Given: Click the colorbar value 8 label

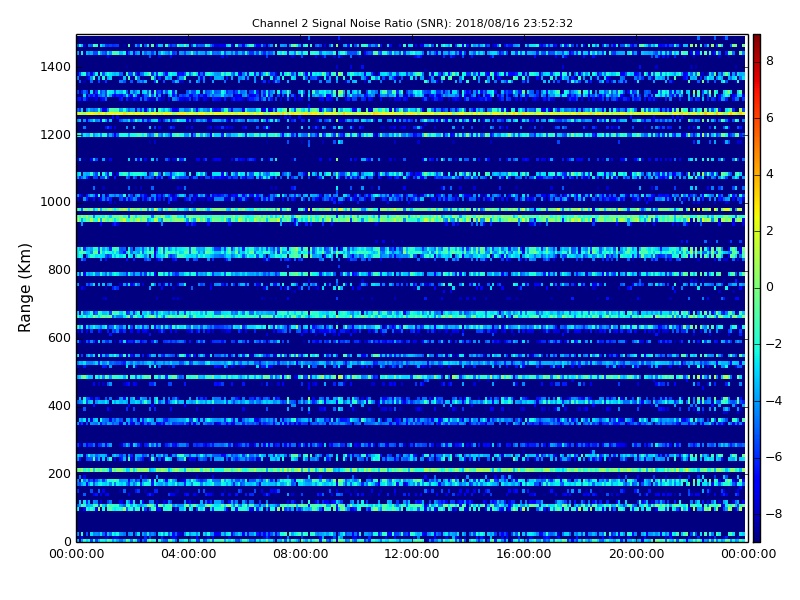Looking at the screenshot, I should 770,61.
